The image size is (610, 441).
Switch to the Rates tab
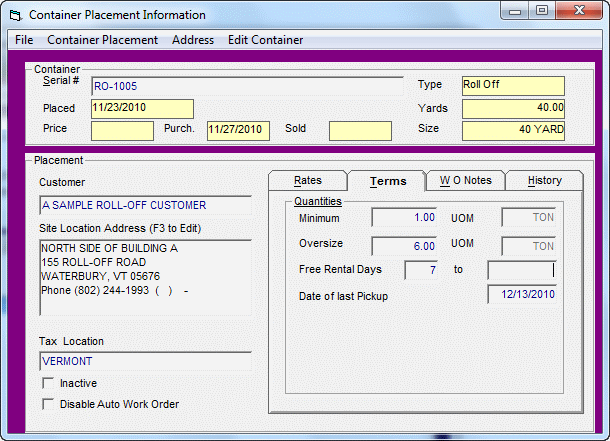[x=308, y=180]
